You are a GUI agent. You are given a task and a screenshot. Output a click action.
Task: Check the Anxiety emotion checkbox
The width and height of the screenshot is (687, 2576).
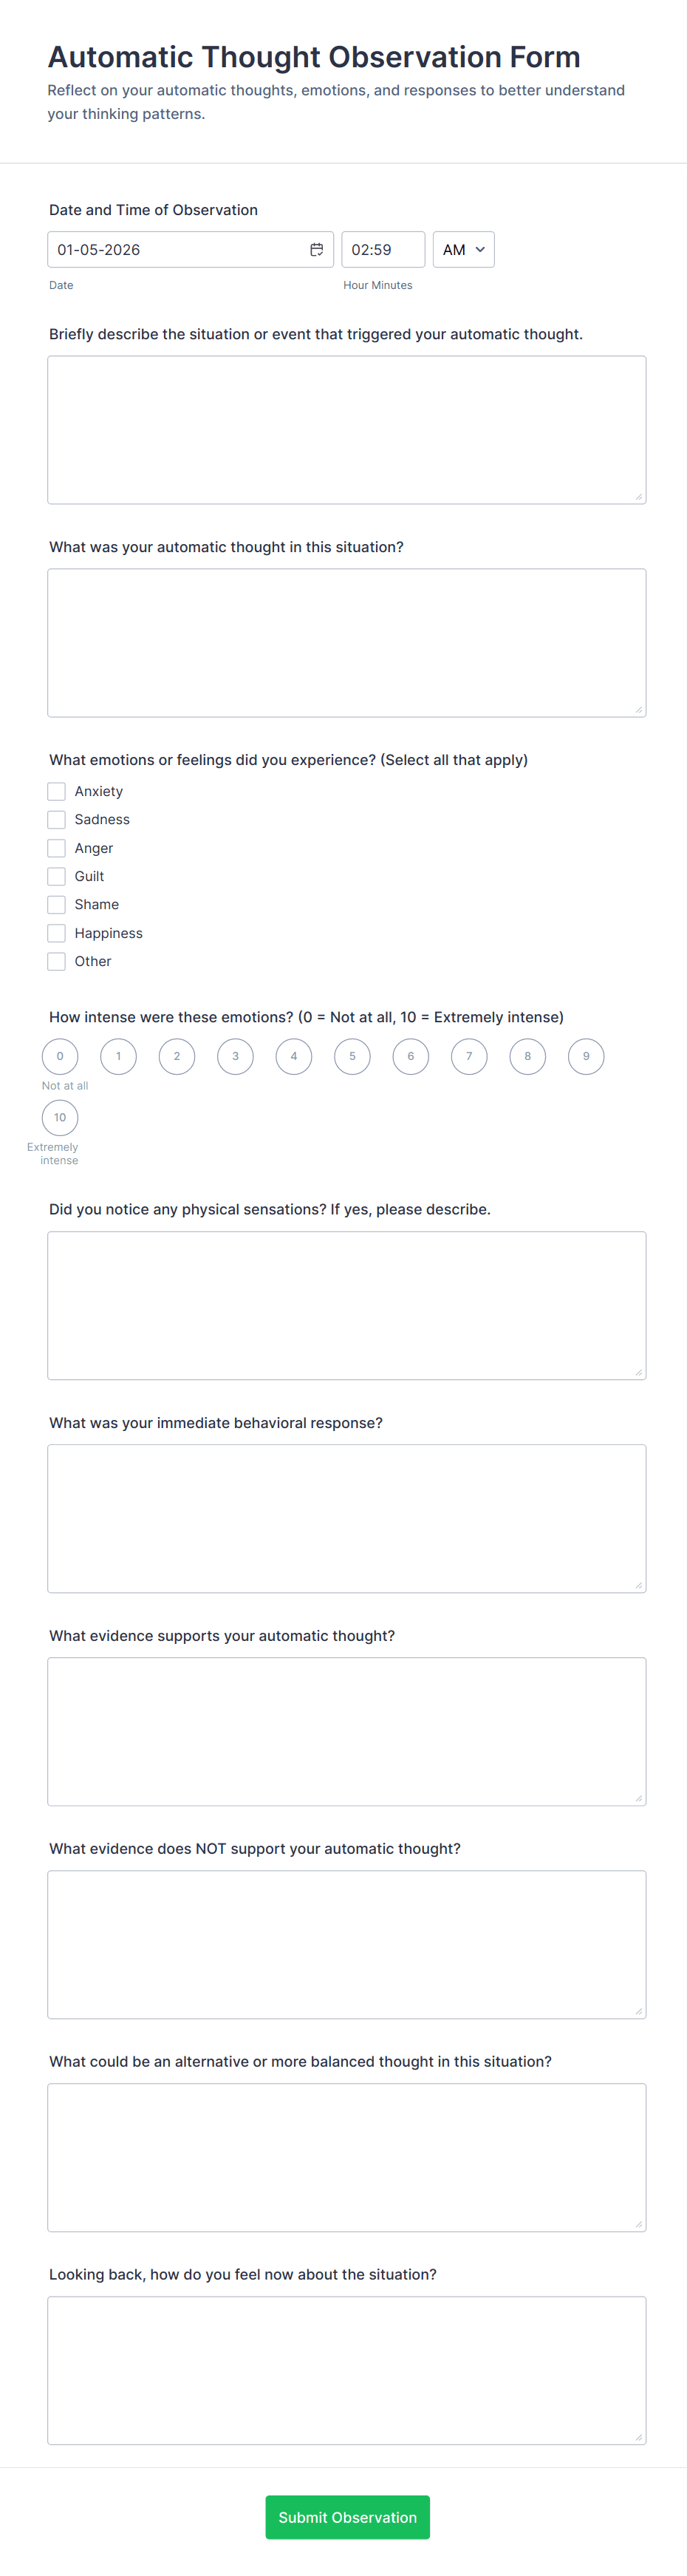coord(56,791)
